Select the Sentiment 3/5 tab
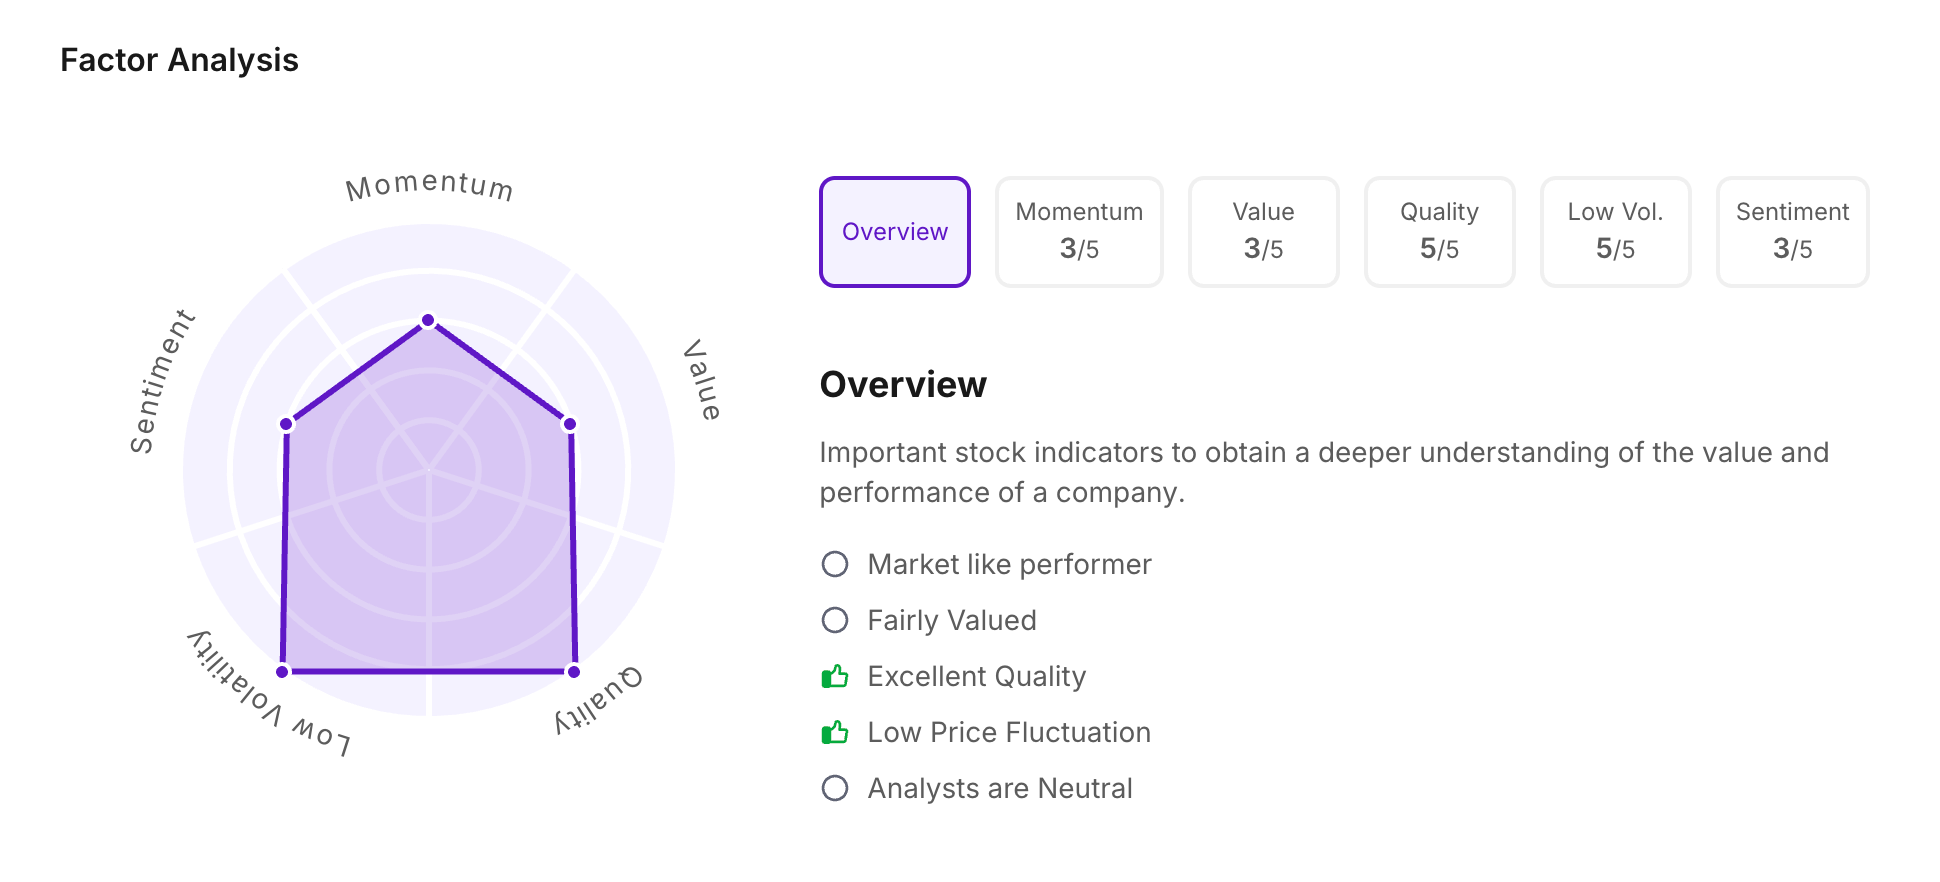 tap(1791, 232)
